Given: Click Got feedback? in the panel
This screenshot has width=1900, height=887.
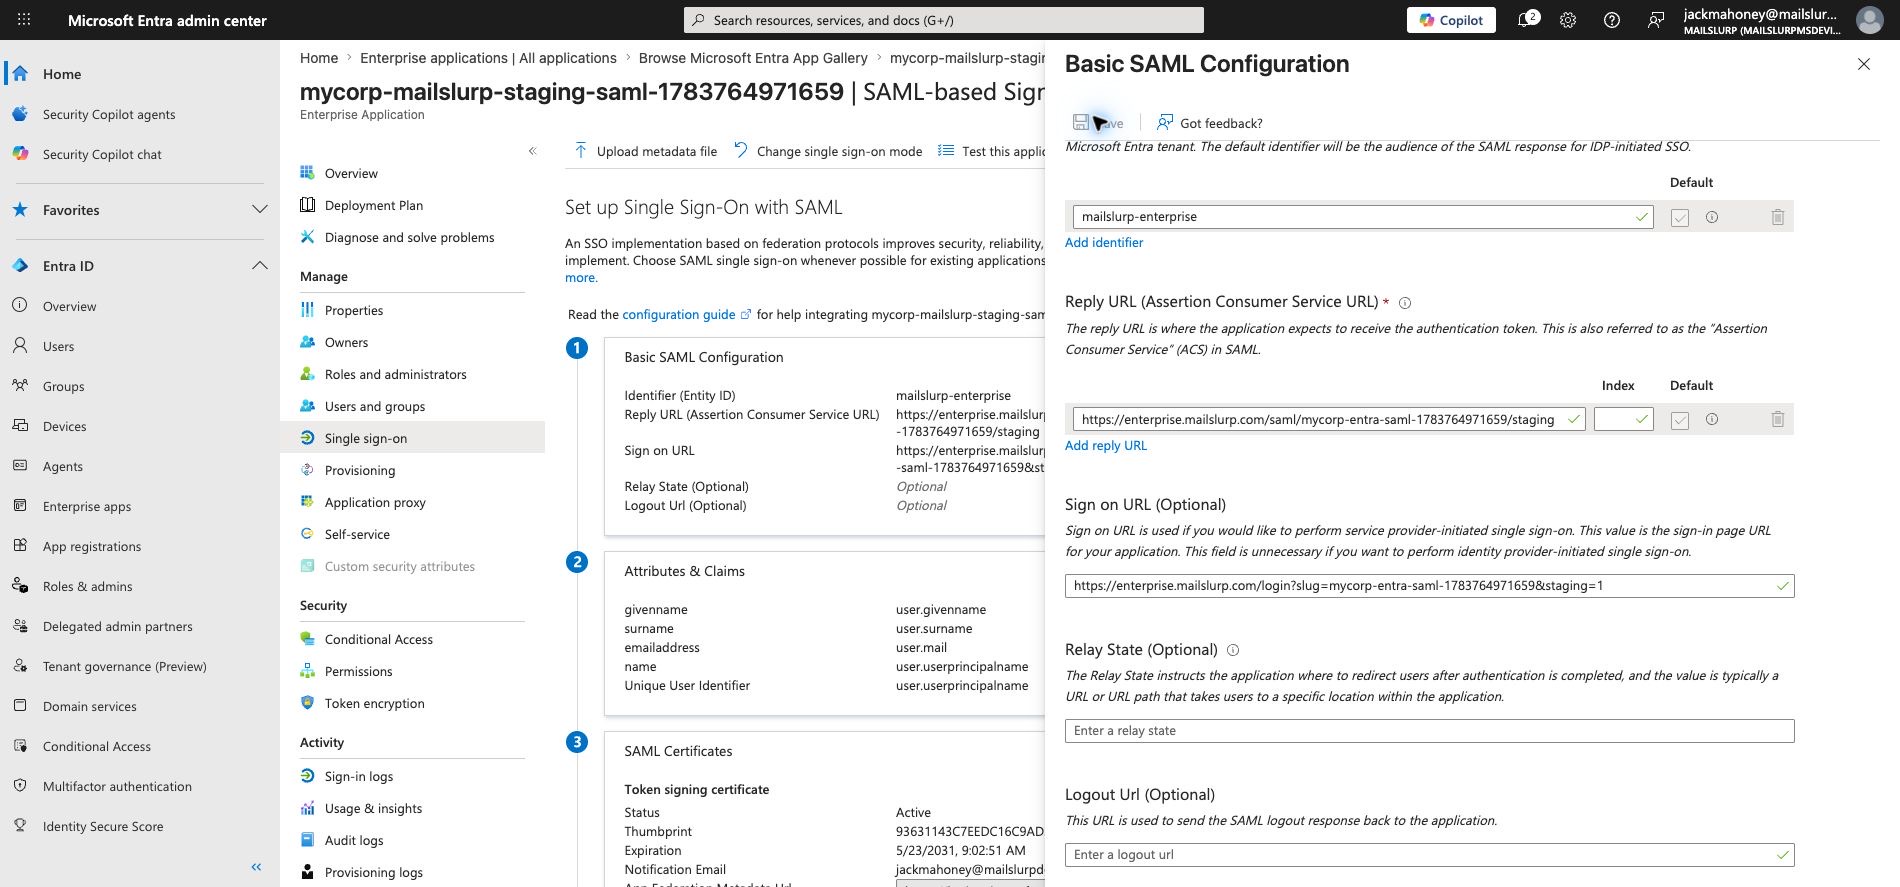Looking at the screenshot, I should pos(1209,123).
